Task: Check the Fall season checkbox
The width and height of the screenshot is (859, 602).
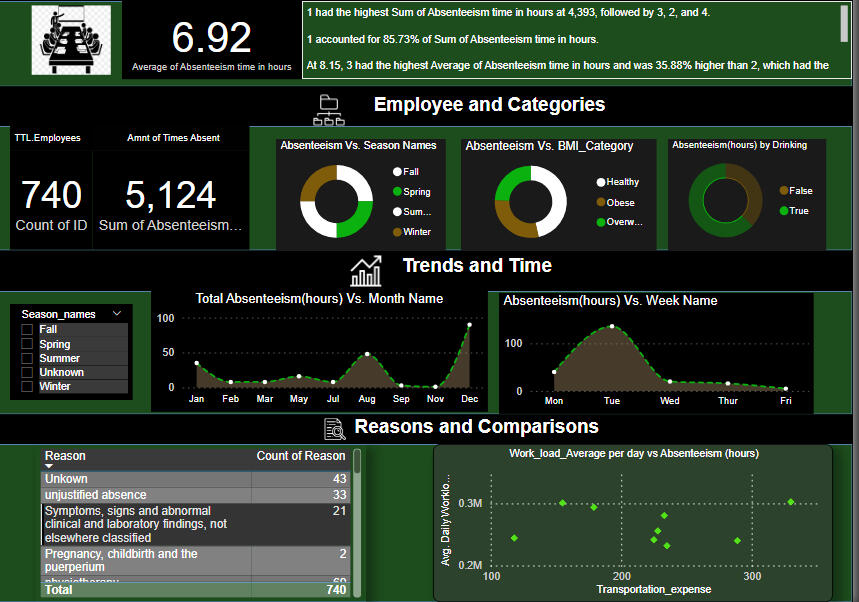Action: click(x=27, y=330)
